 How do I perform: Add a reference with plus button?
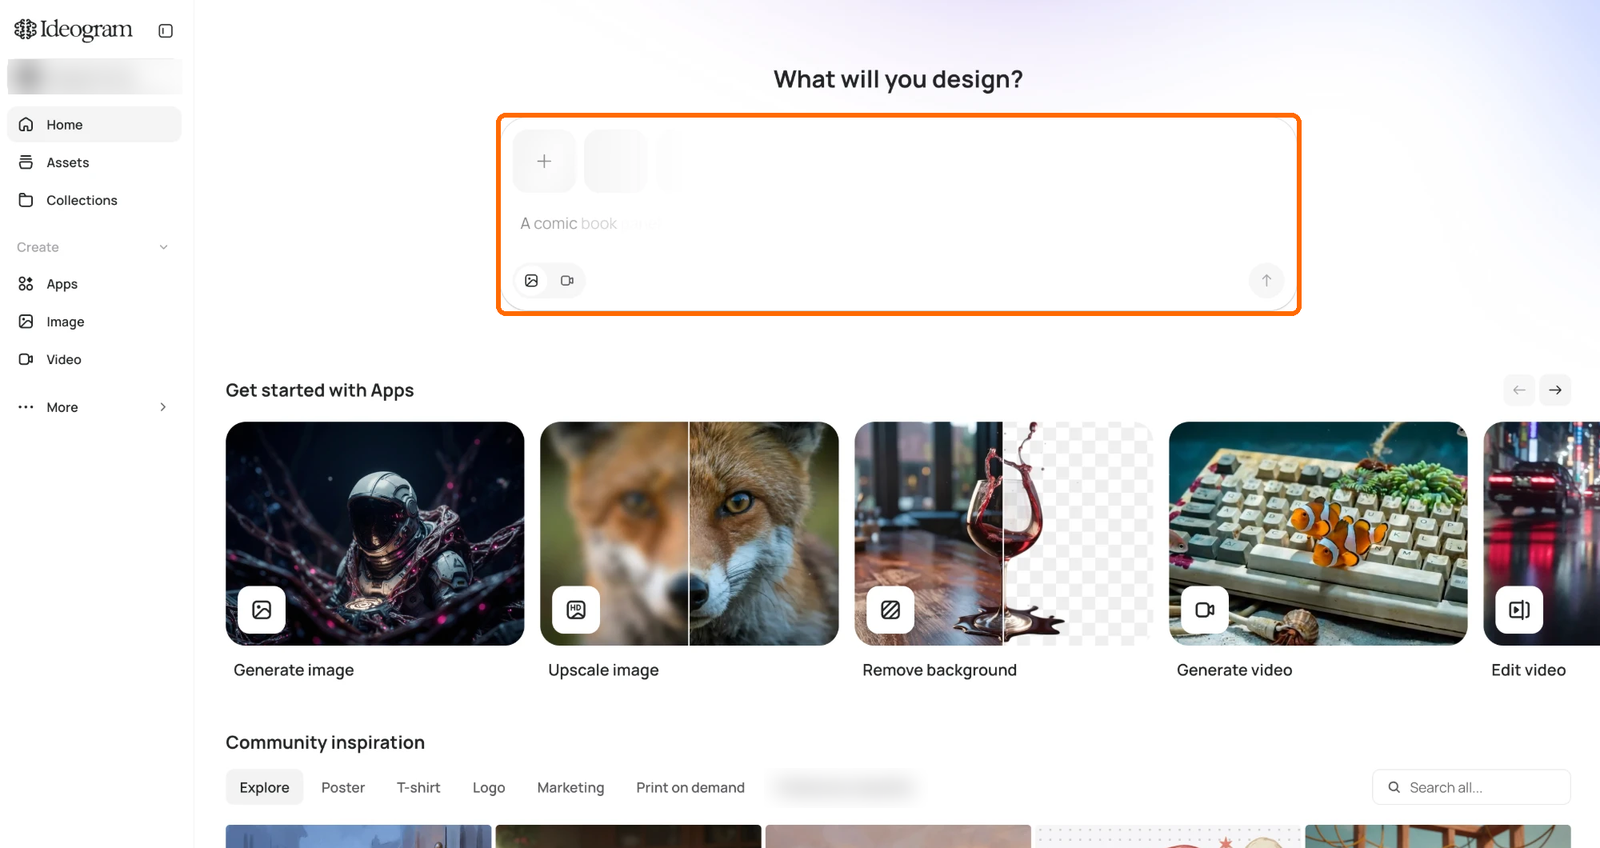[x=544, y=161]
